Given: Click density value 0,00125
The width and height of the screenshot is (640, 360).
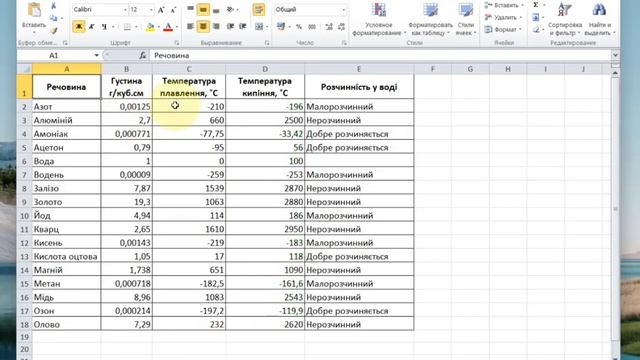Looking at the screenshot, I should pos(127,107).
